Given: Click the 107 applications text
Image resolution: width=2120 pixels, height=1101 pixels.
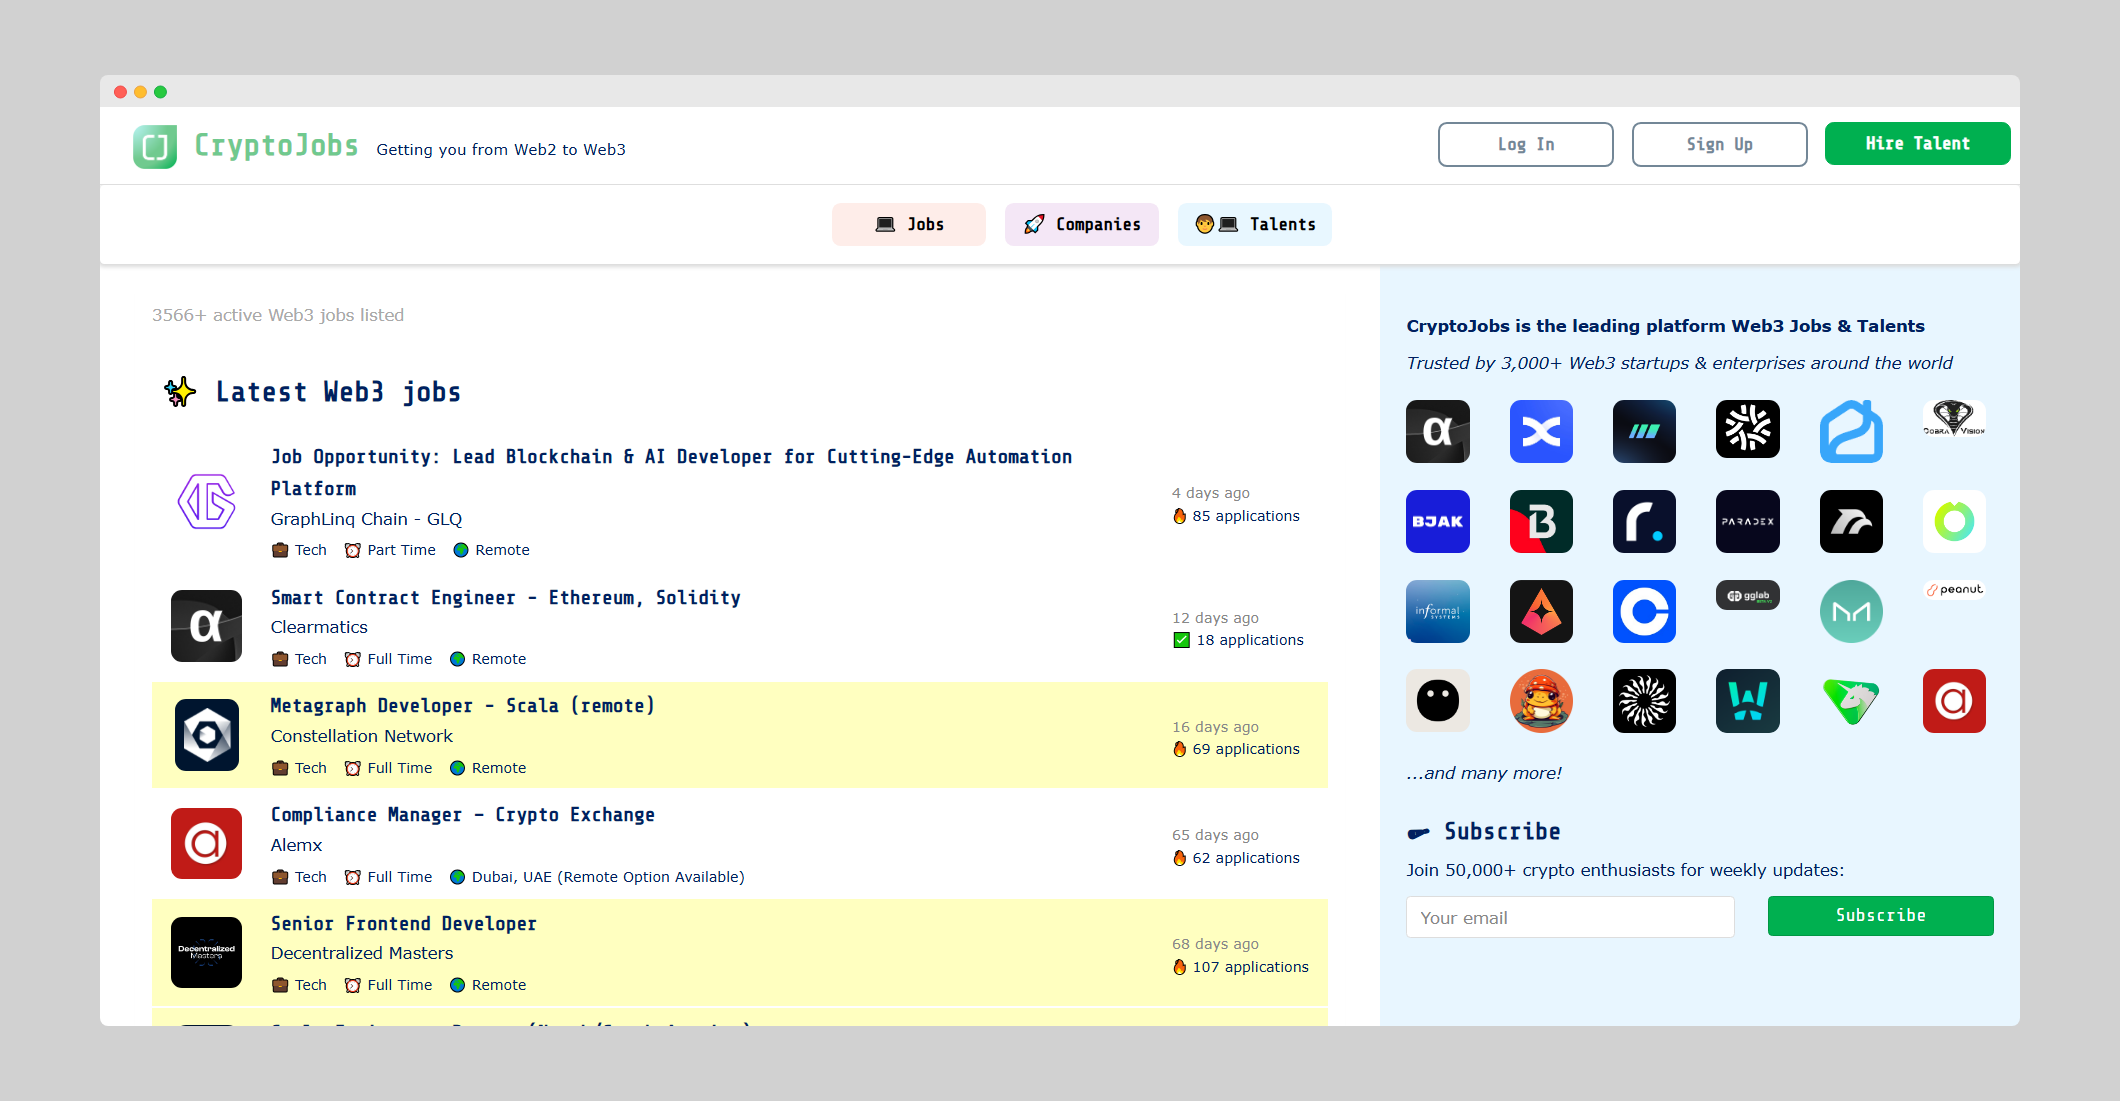Looking at the screenshot, I should [1241, 967].
